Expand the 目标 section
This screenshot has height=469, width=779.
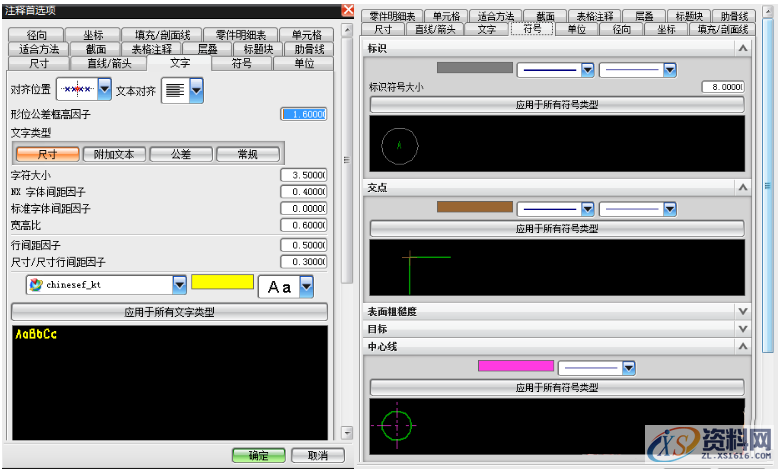pyautogui.click(x=742, y=328)
